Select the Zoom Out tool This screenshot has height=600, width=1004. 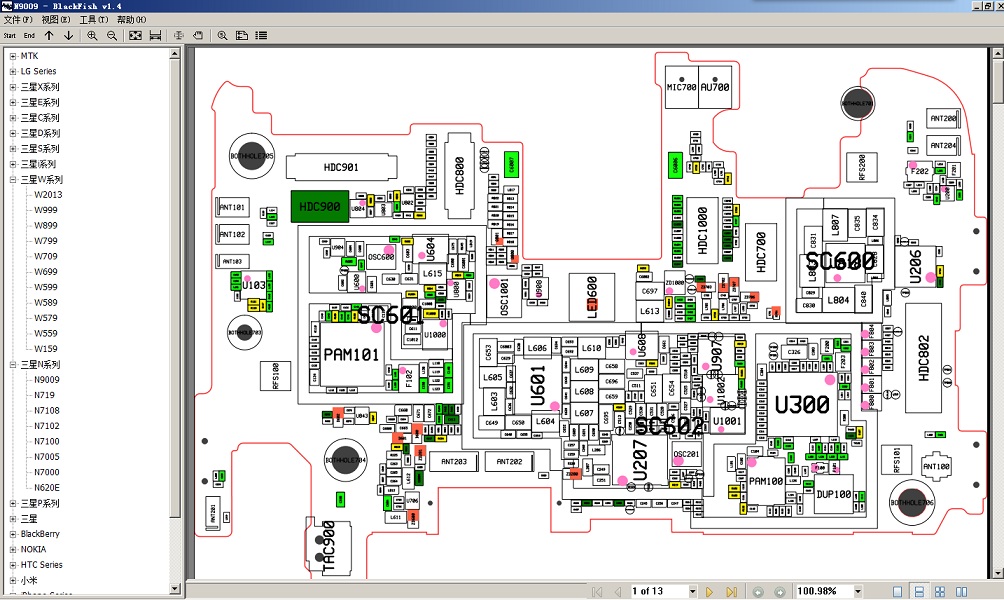(x=111, y=35)
